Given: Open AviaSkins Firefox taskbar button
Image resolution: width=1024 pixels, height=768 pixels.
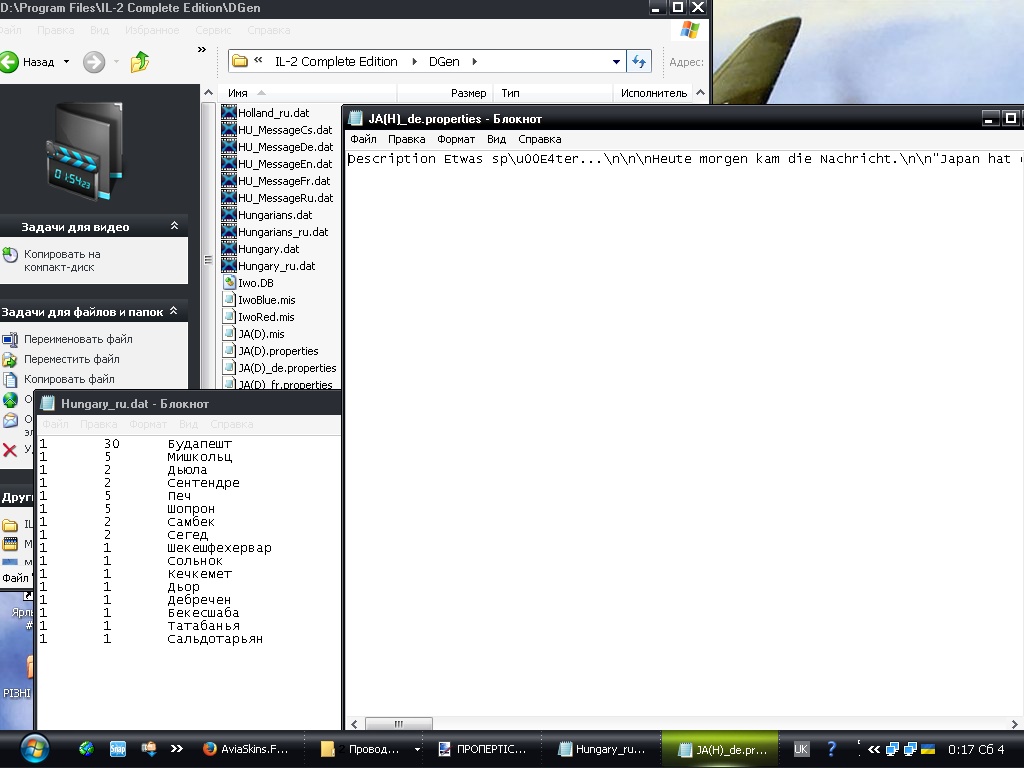Looking at the screenshot, I should point(246,749).
